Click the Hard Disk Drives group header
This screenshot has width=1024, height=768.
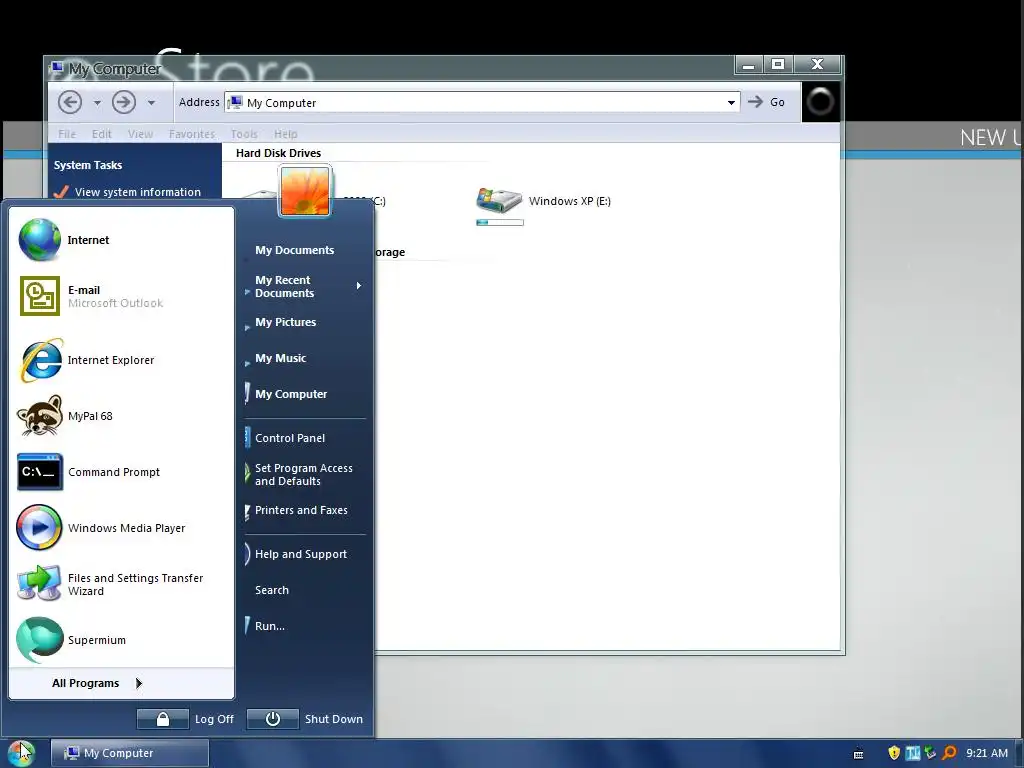[278, 153]
